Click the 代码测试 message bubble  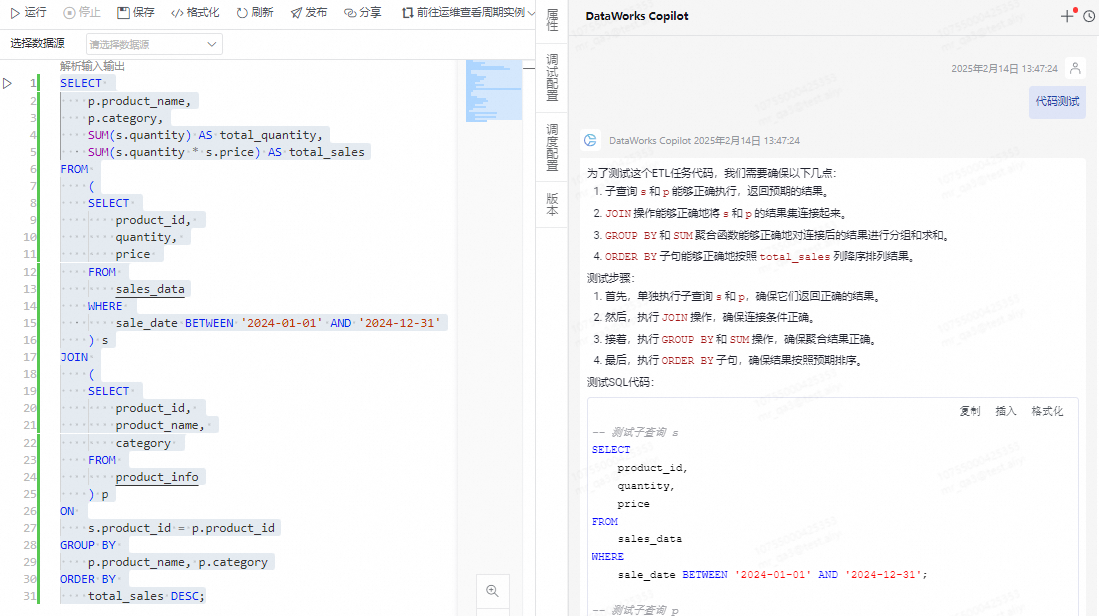(1057, 102)
